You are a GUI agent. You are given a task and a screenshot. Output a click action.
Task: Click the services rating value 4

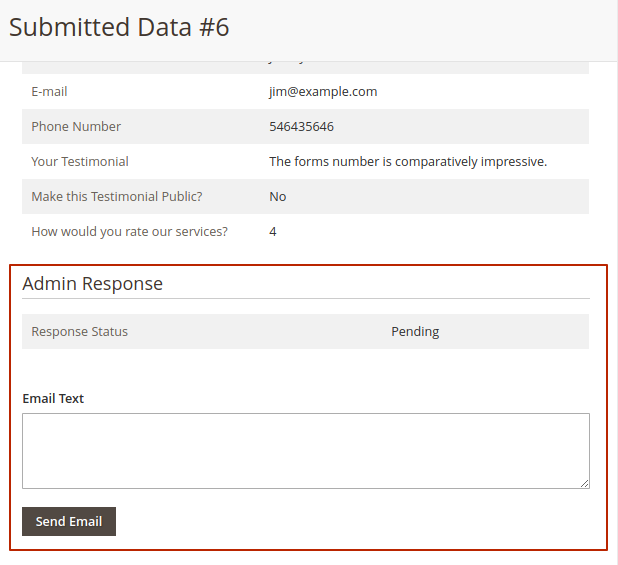pos(273,231)
